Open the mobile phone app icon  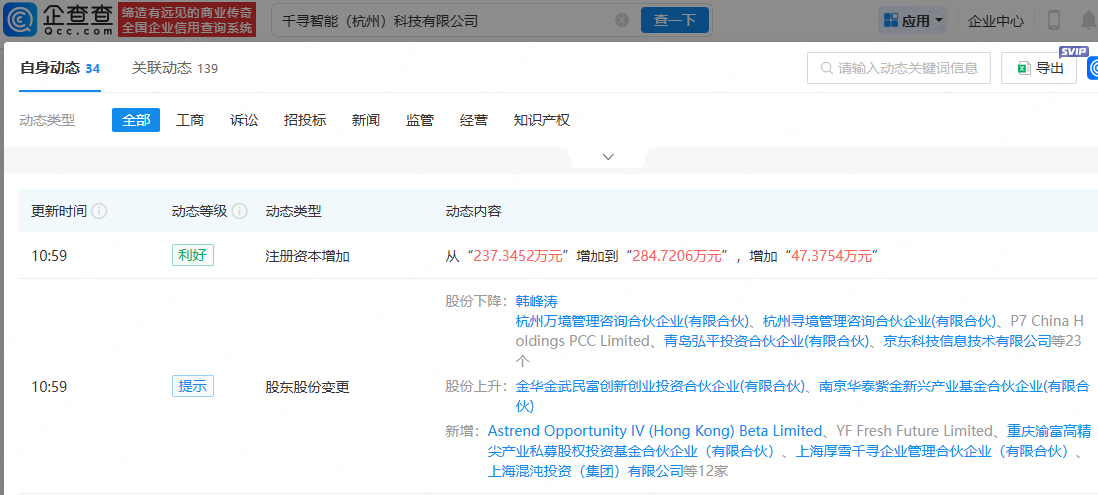tap(1053, 20)
